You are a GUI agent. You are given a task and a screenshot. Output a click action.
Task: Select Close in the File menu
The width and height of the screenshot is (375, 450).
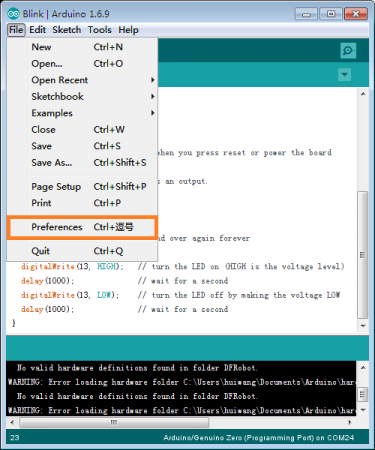(x=82, y=129)
